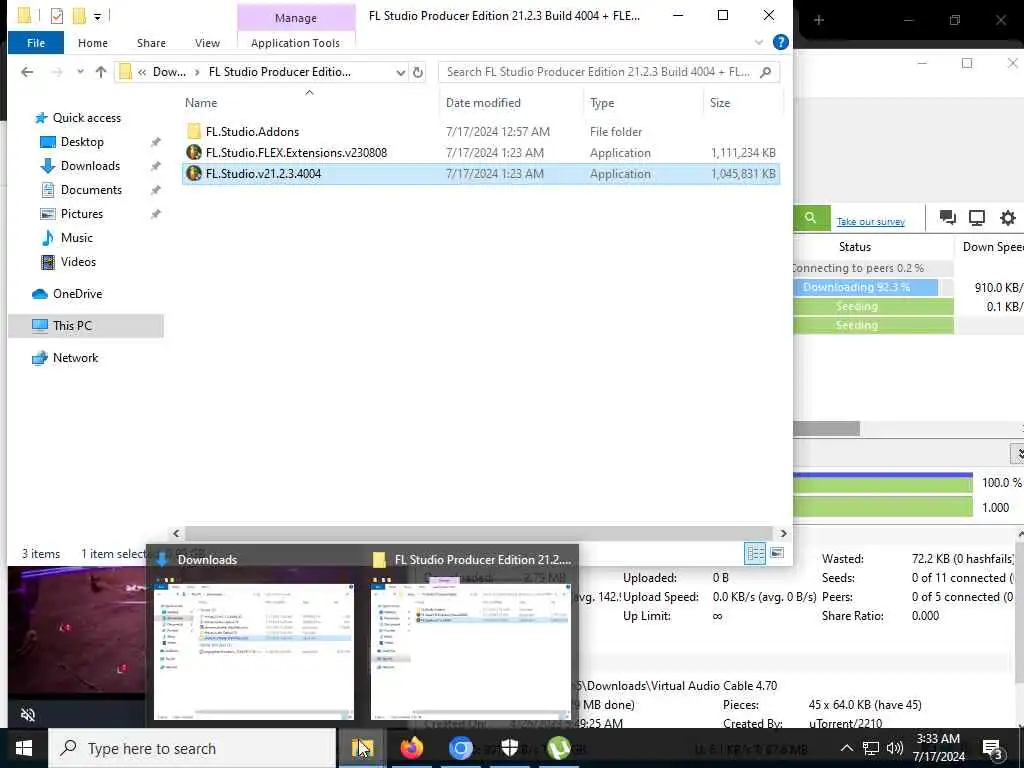1024x768 pixels.
Task: Open uTorrent remote monitor icon
Action: [977, 217]
